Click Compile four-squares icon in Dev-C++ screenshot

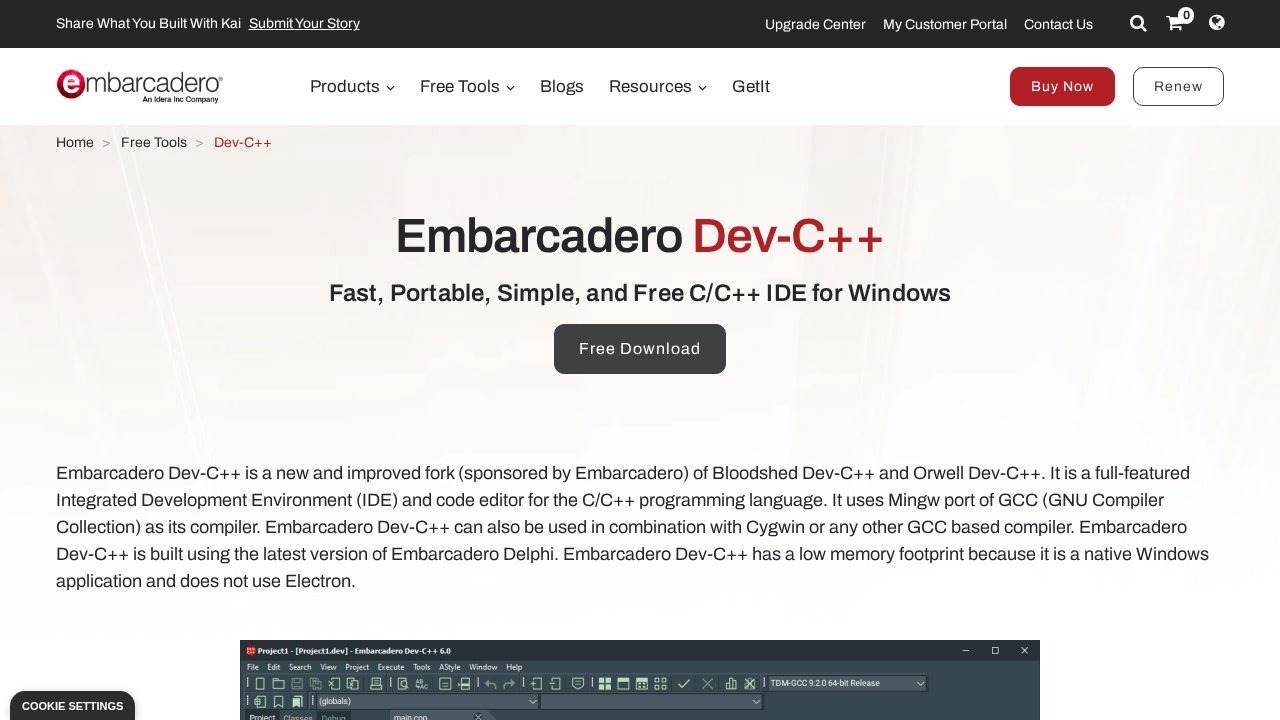(604, 683)
